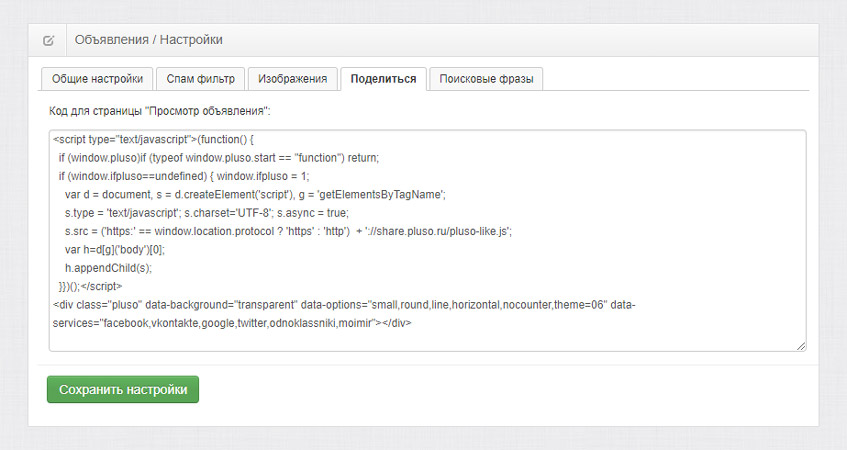Click the closing }})();</script> line
847x450 pixels.
[x=90, y=286]
